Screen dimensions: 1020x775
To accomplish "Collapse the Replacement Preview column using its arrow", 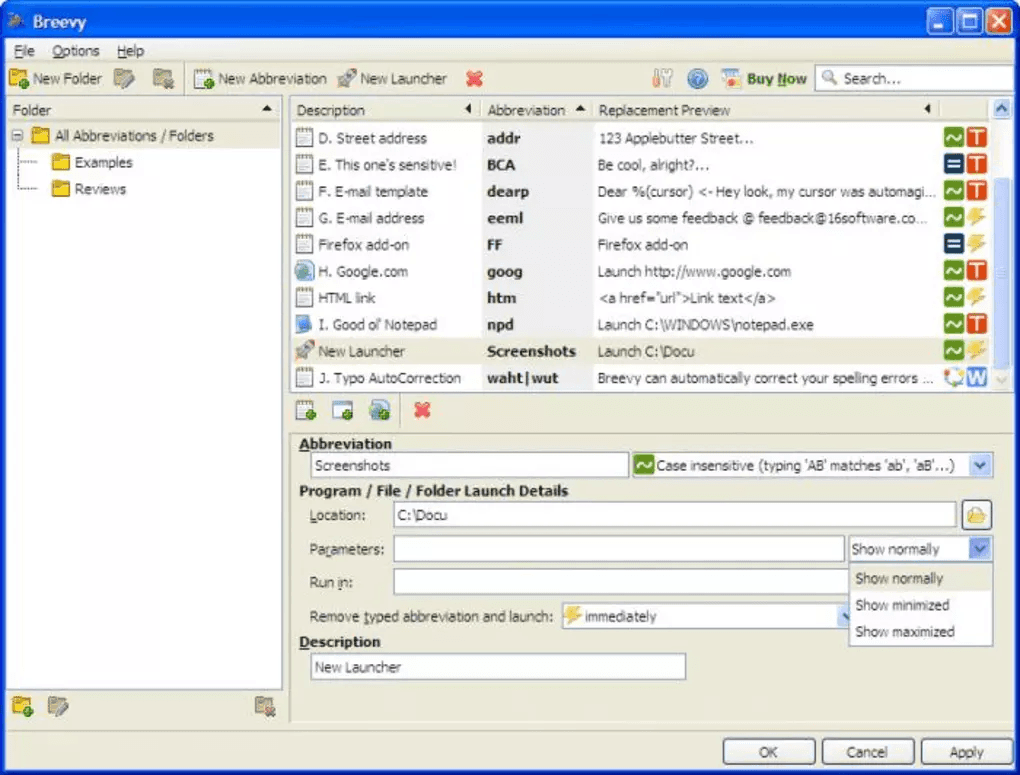I will click(x=928, y=109).
